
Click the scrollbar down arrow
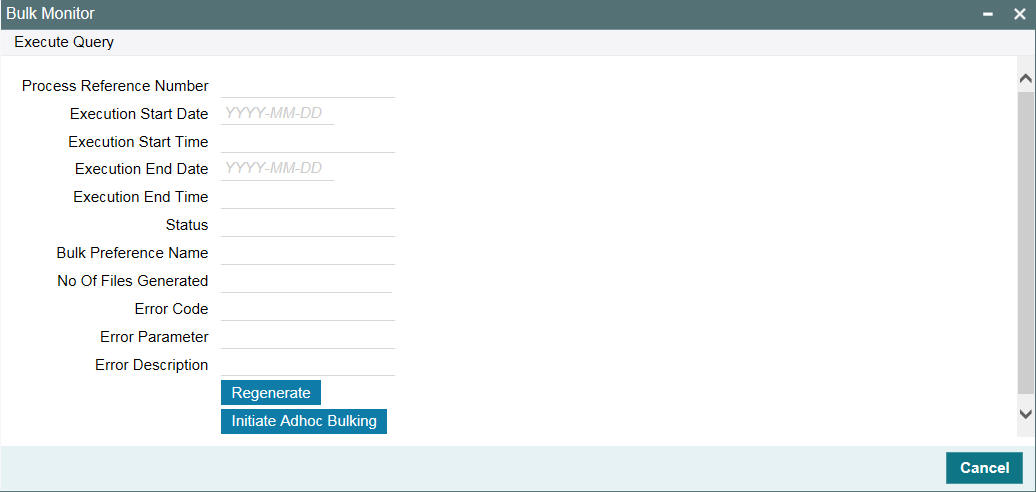[1025, 414]
